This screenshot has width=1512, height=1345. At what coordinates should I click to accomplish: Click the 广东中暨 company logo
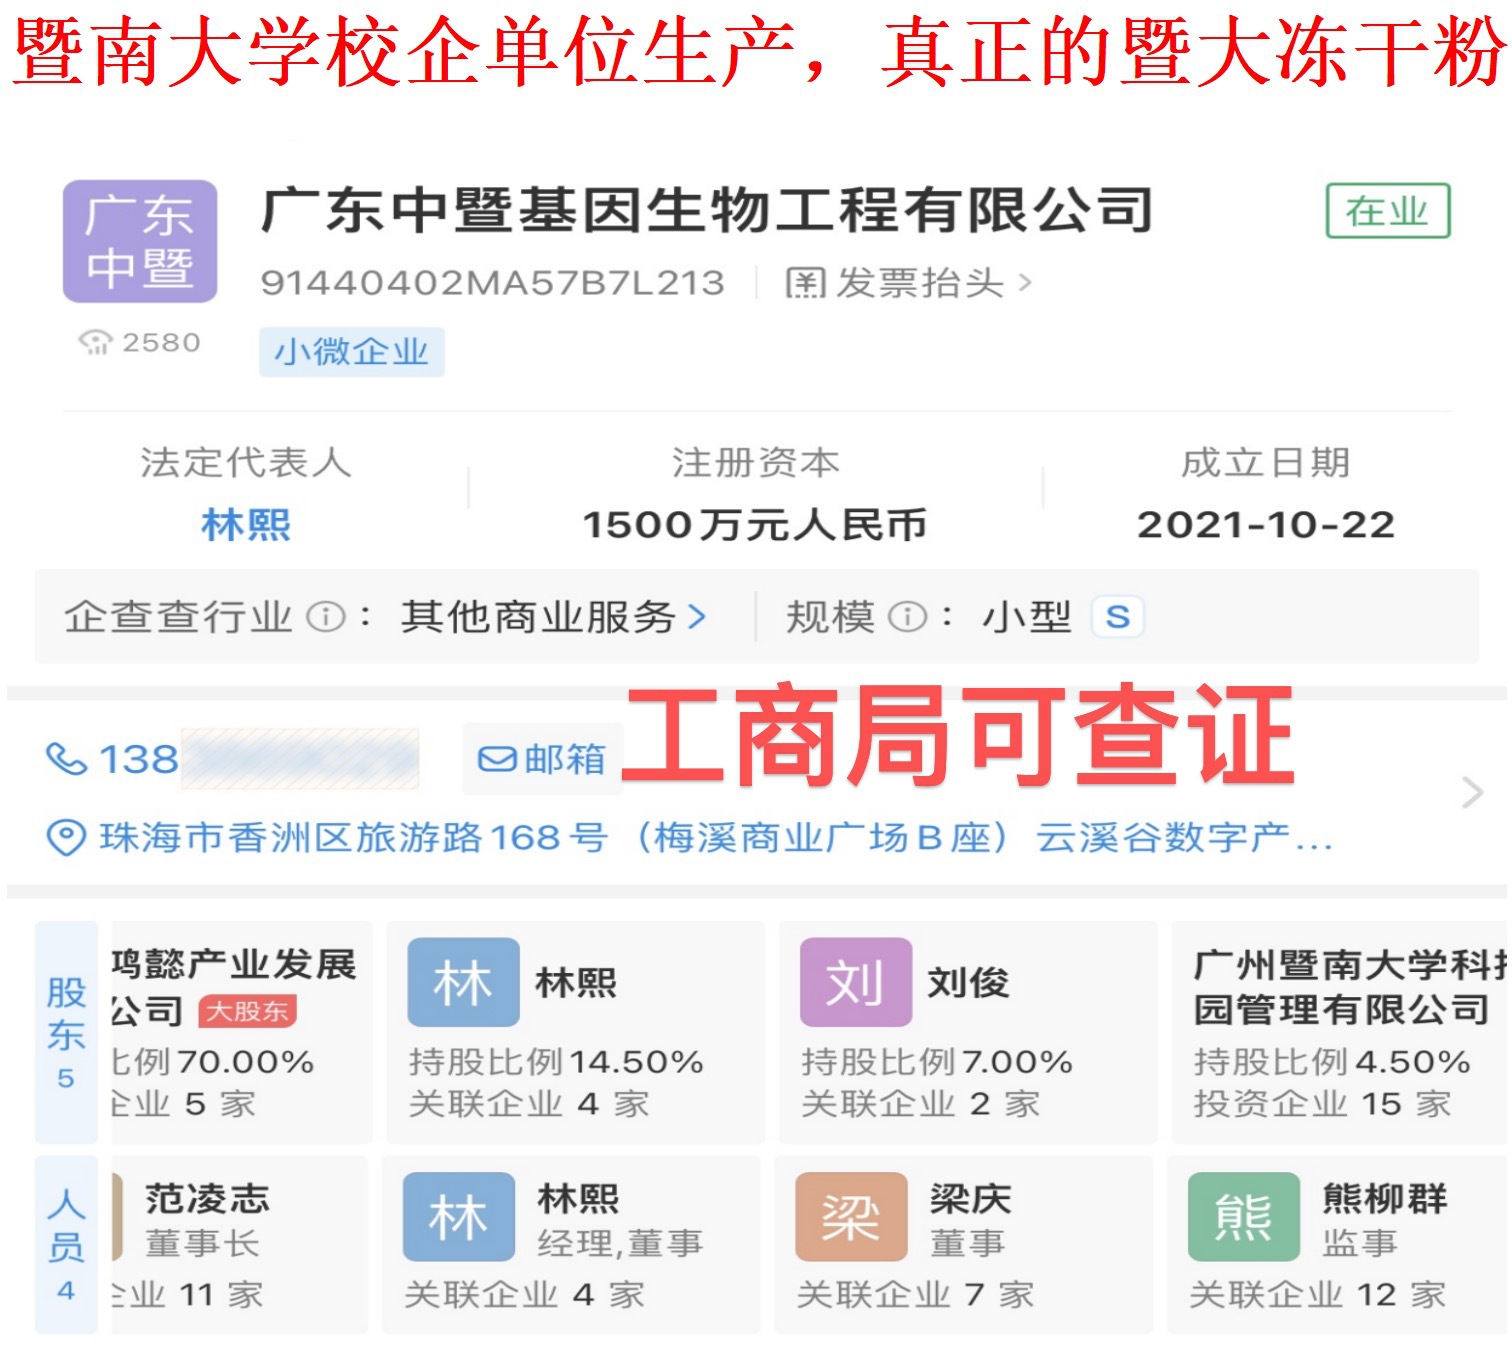[140, 241]
